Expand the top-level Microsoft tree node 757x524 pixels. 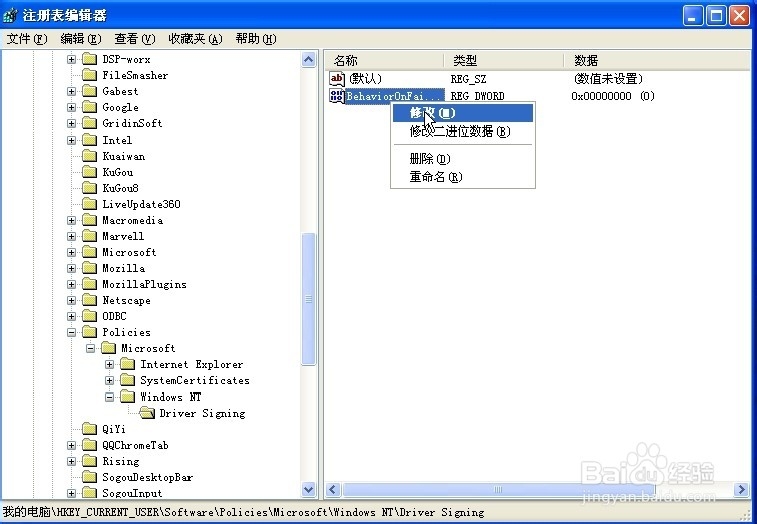point(71,252)
